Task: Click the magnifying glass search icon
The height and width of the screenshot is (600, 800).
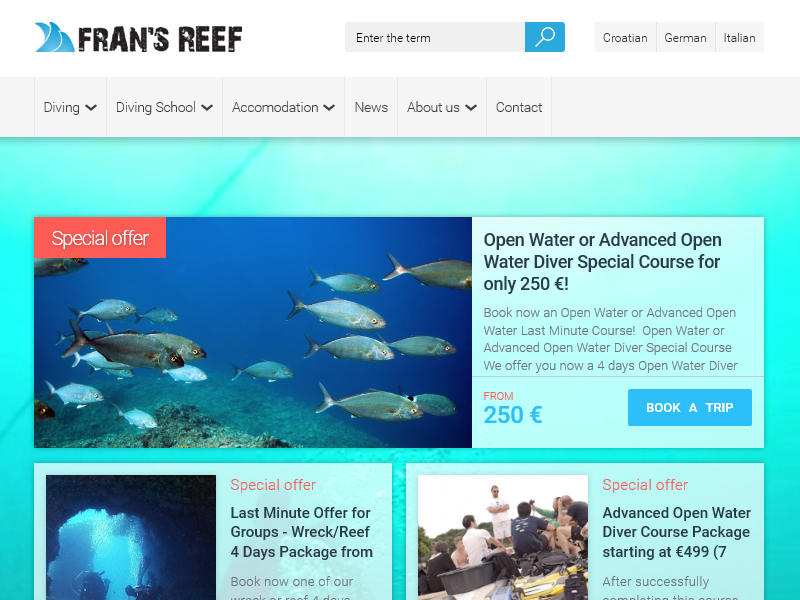Action: (x=544, y=37)
